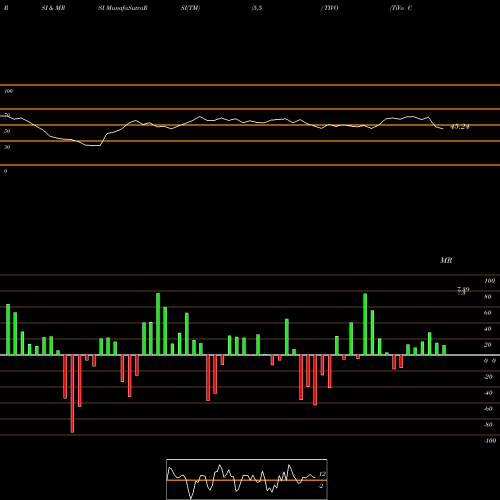
Task: Click the 100 label on the left RSI axis
Action: [8, 91]
